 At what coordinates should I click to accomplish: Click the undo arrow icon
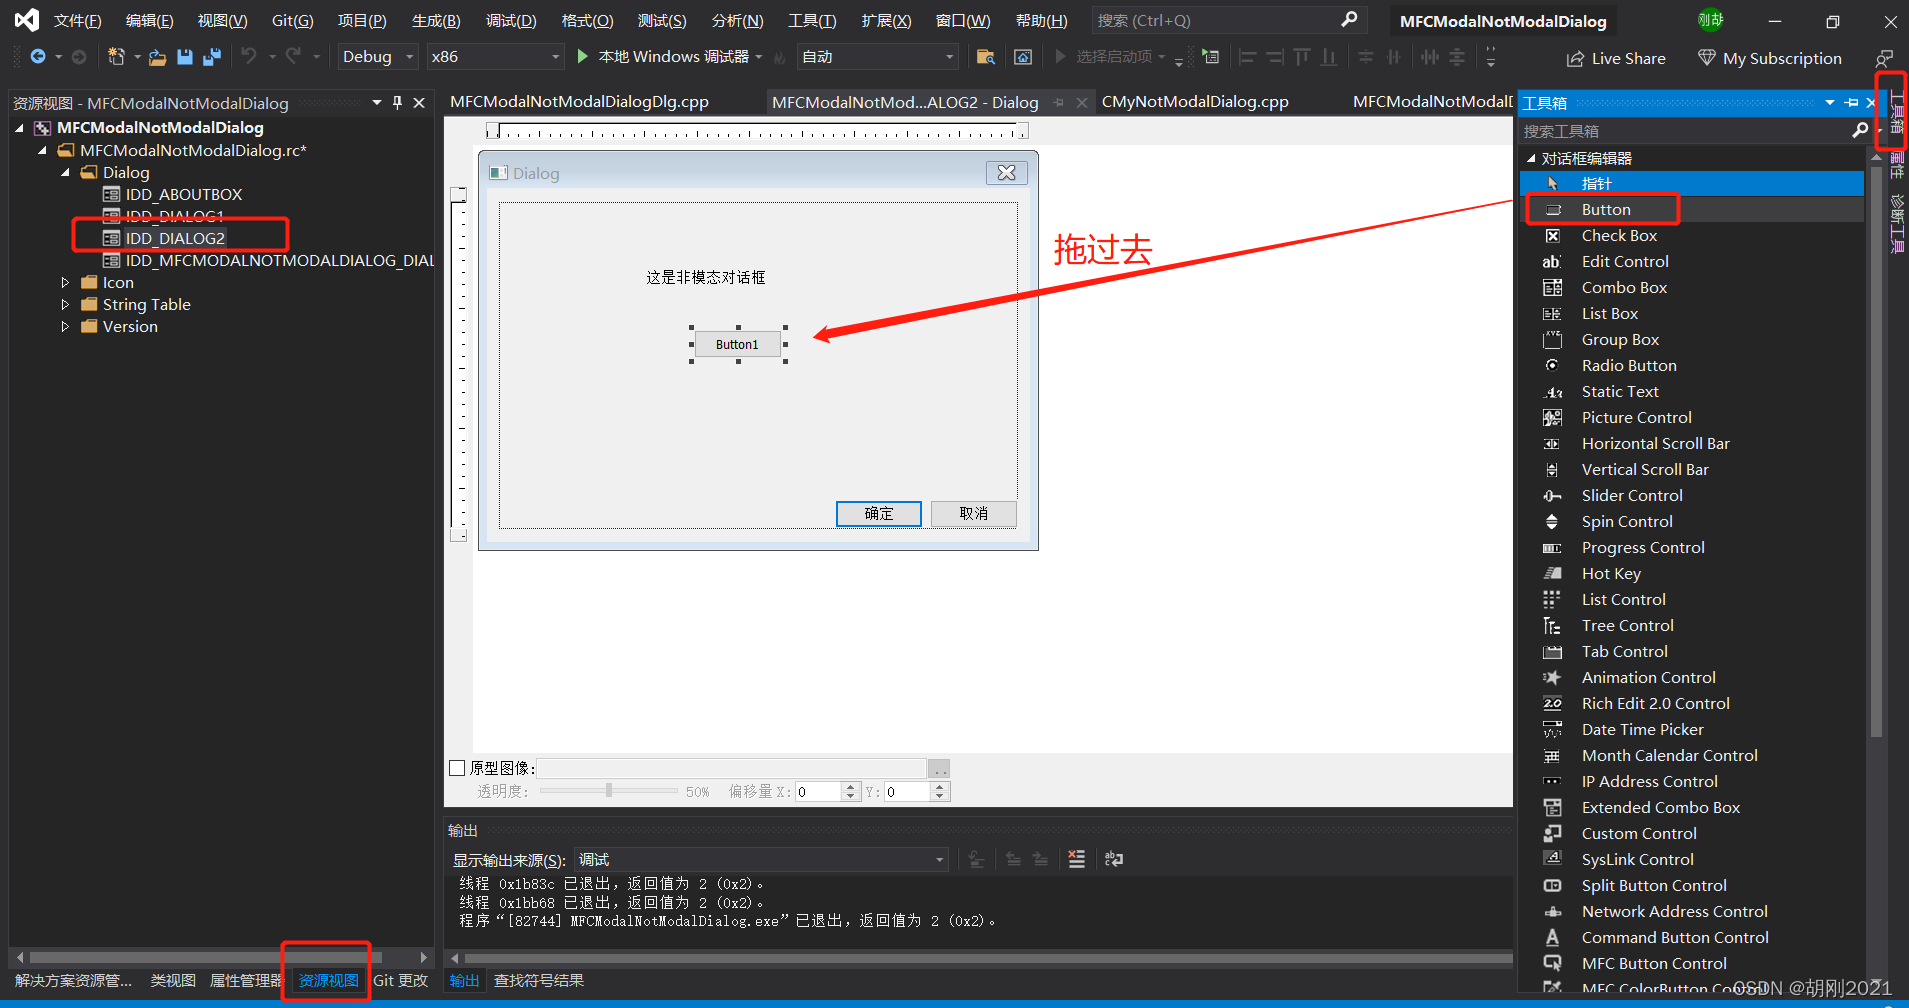pyautogui.click(x=249, y=57)
